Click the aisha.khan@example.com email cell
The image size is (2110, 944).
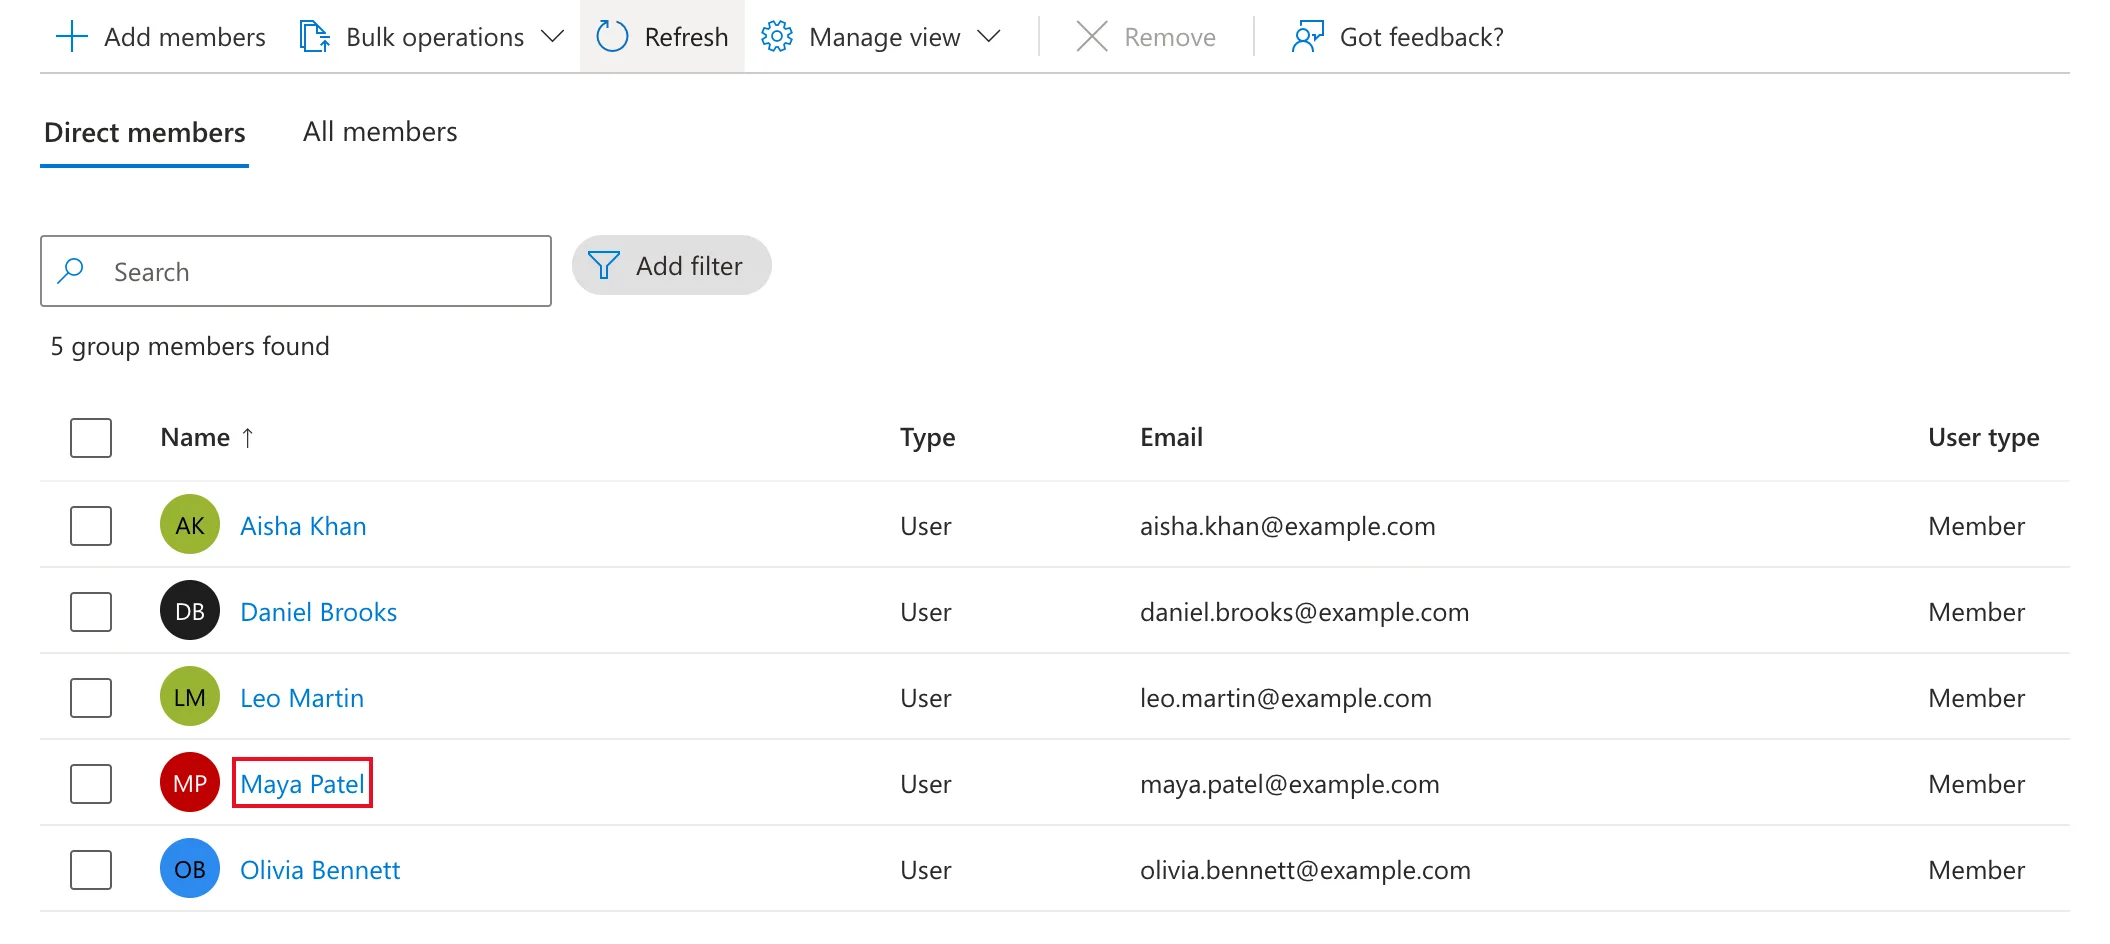pyautogui.click(x=1288, y=526)
